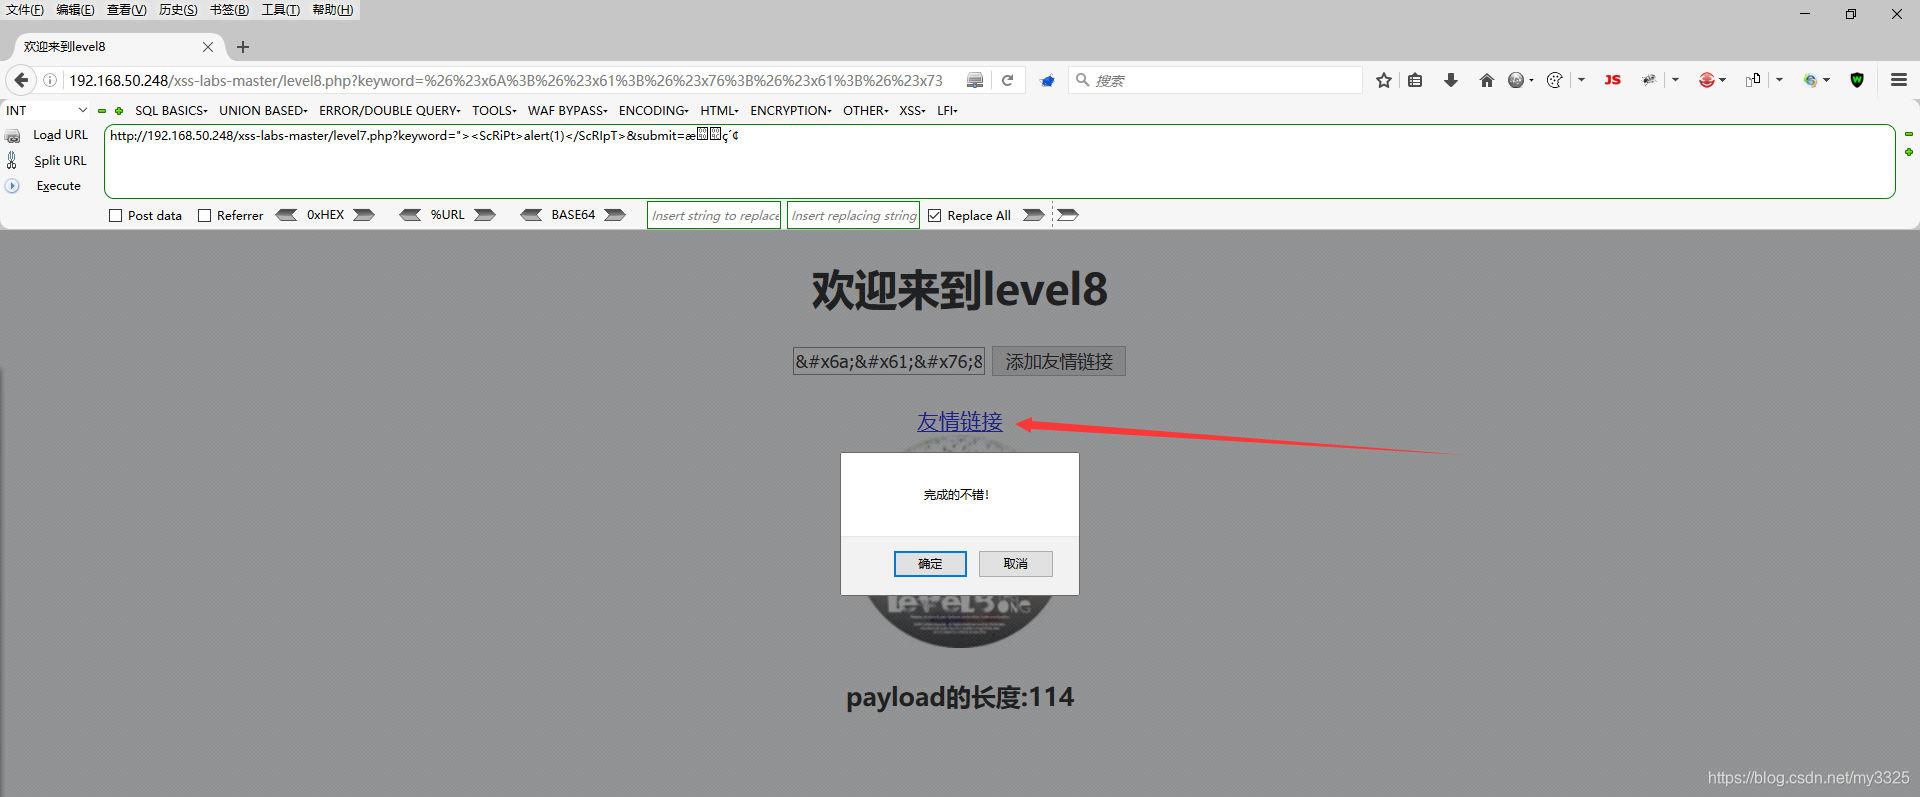Click the user agent switcher icon

pos(1753,80)
